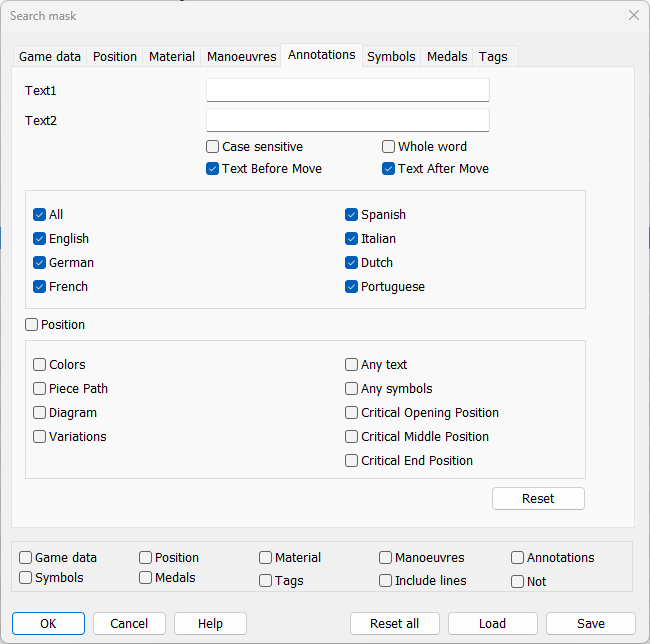Switch to the Game data tab
650x644 pixels.
click(x=50, y=56)
